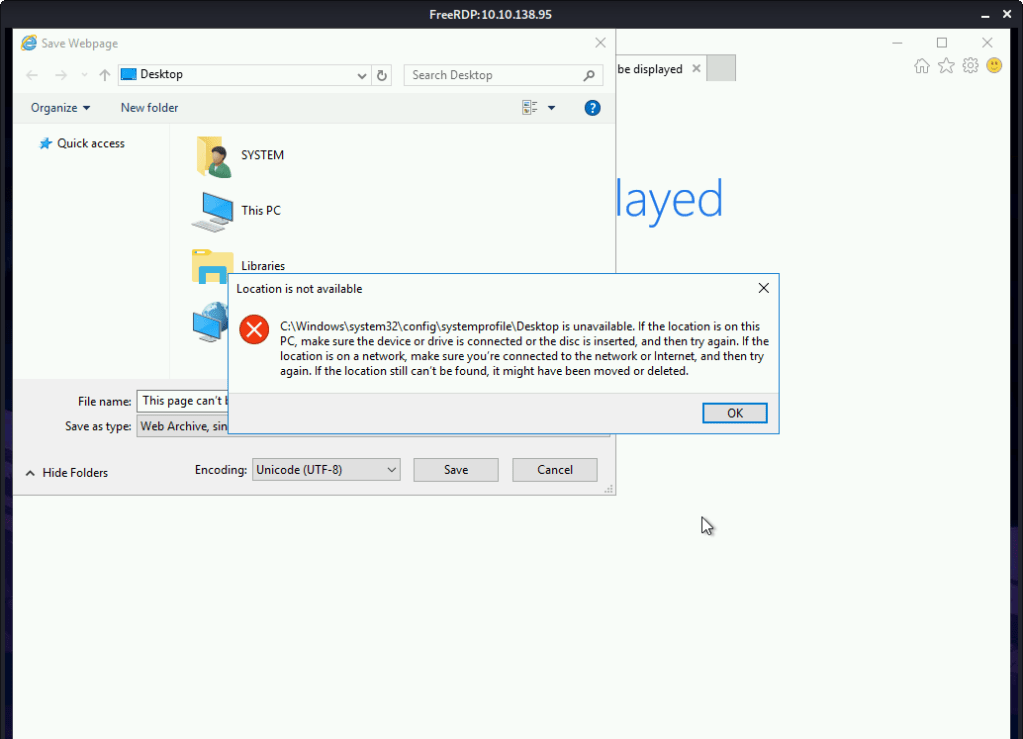
Task: Open the change view dropdown arrow
Action: [x=551, y=108]
